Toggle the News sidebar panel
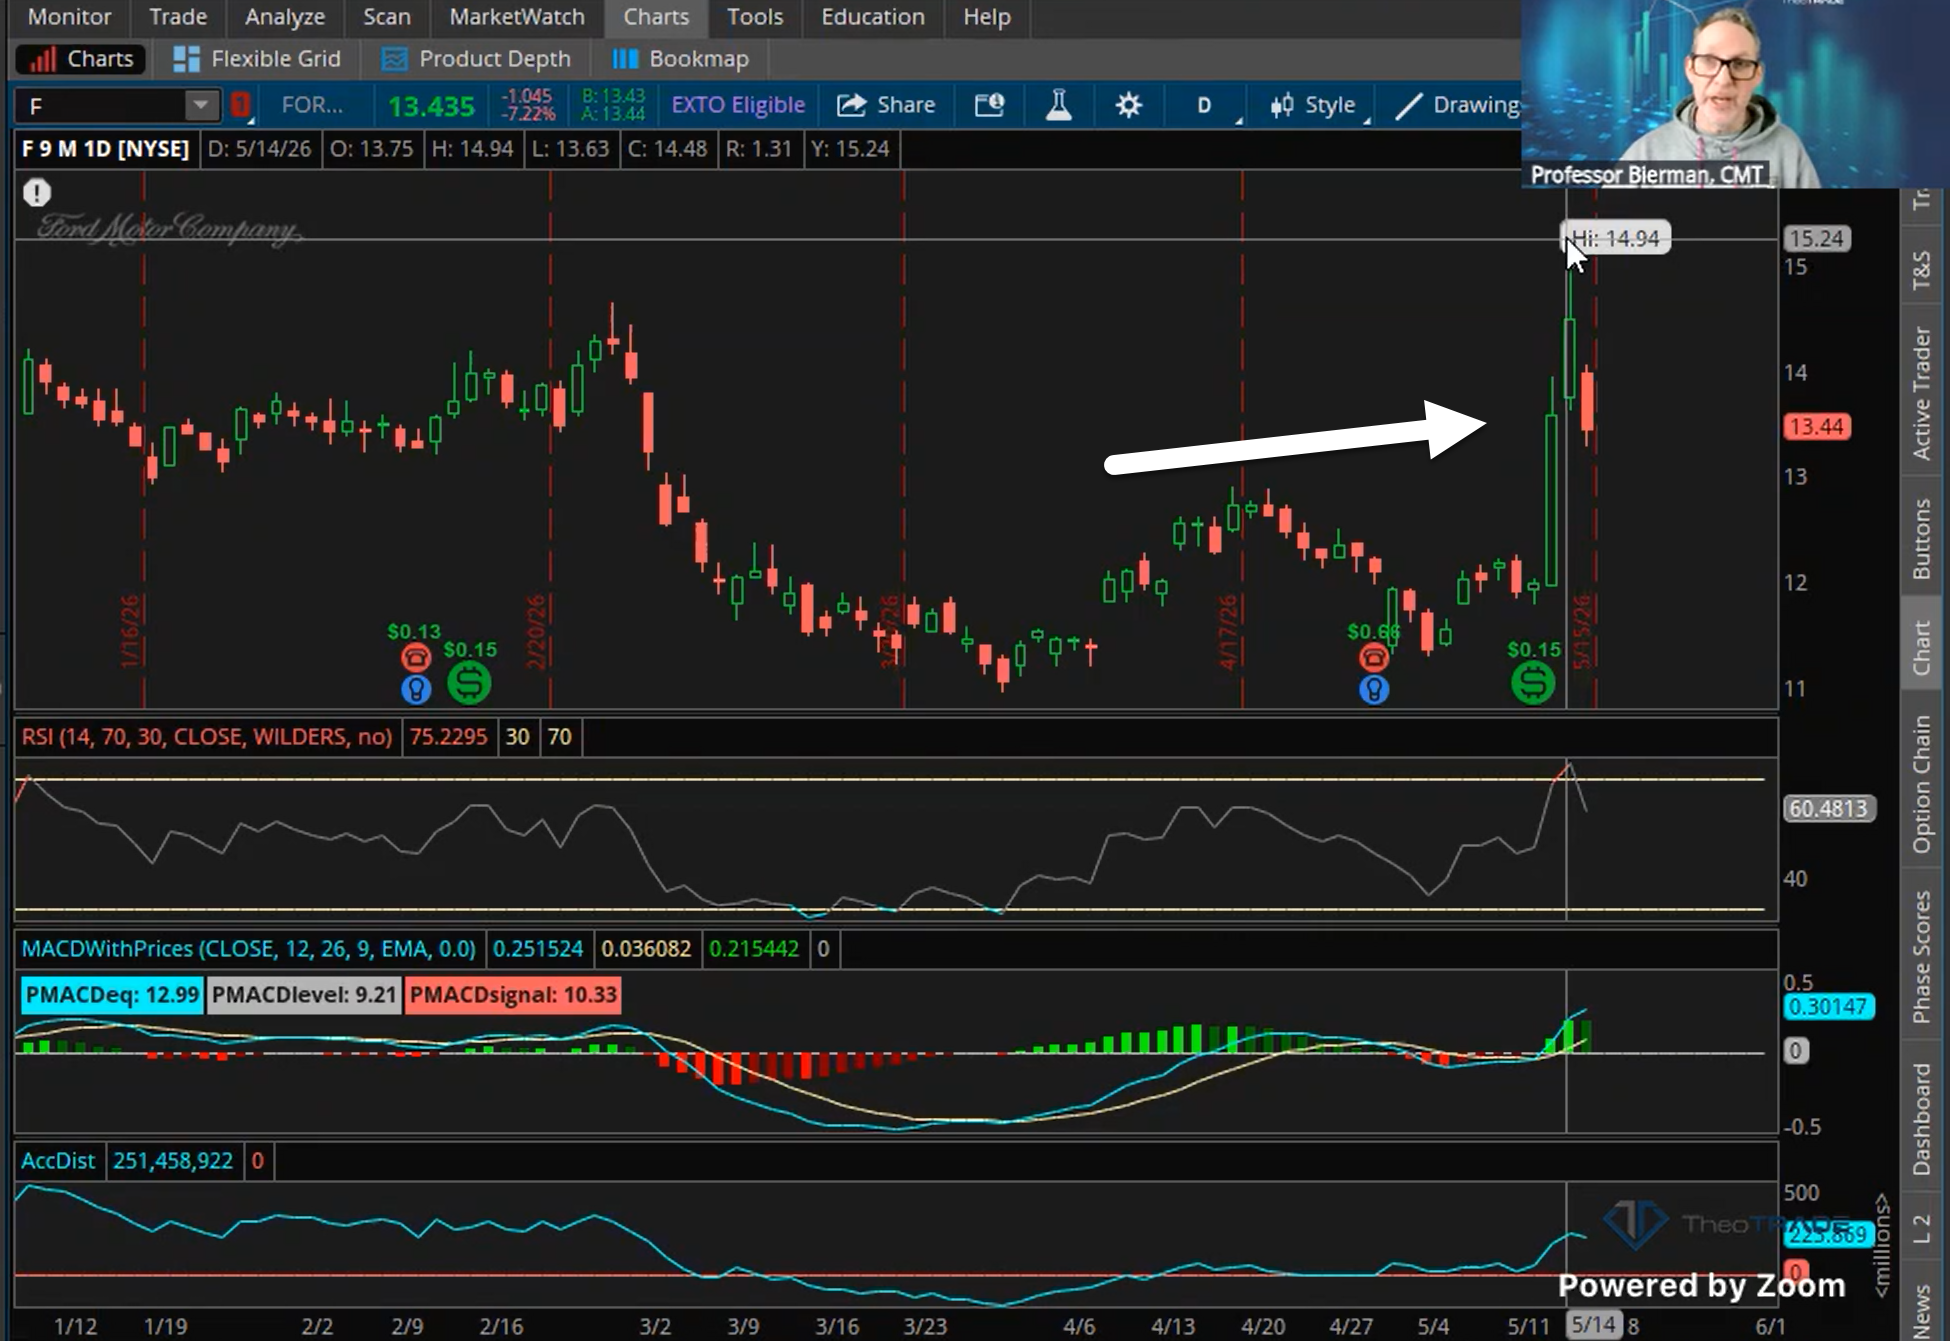 tap(1922, 1310)
